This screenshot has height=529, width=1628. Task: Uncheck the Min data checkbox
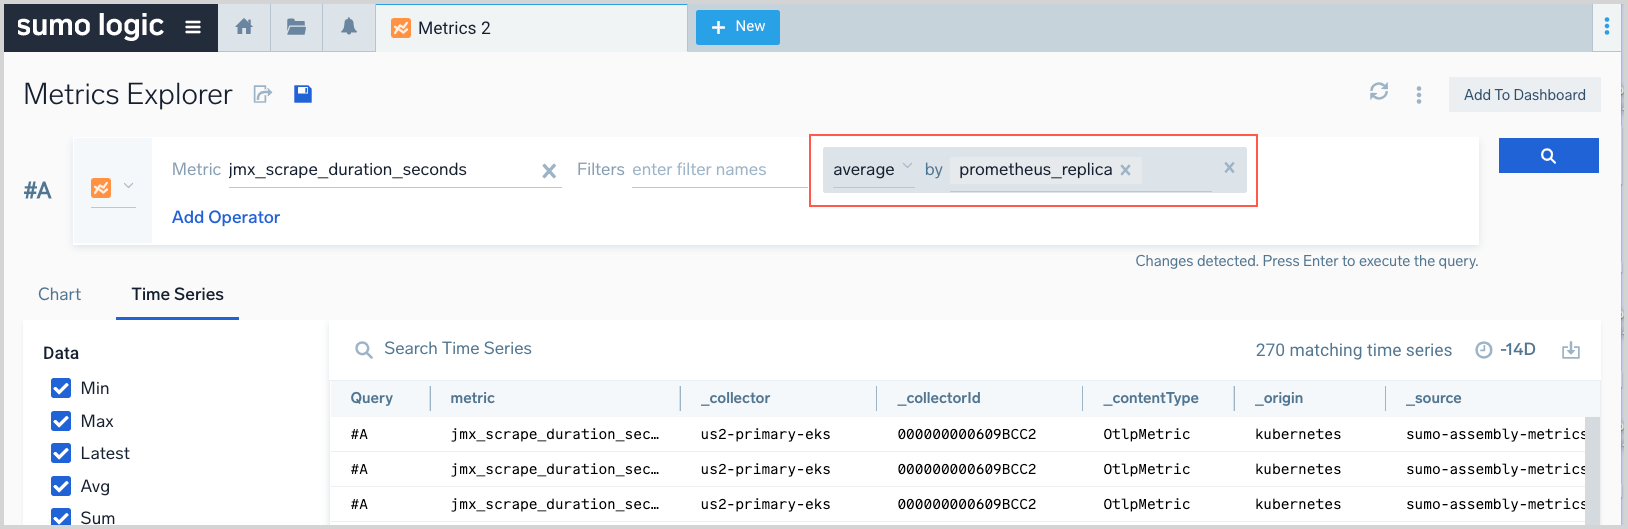(x=61, y=388)
